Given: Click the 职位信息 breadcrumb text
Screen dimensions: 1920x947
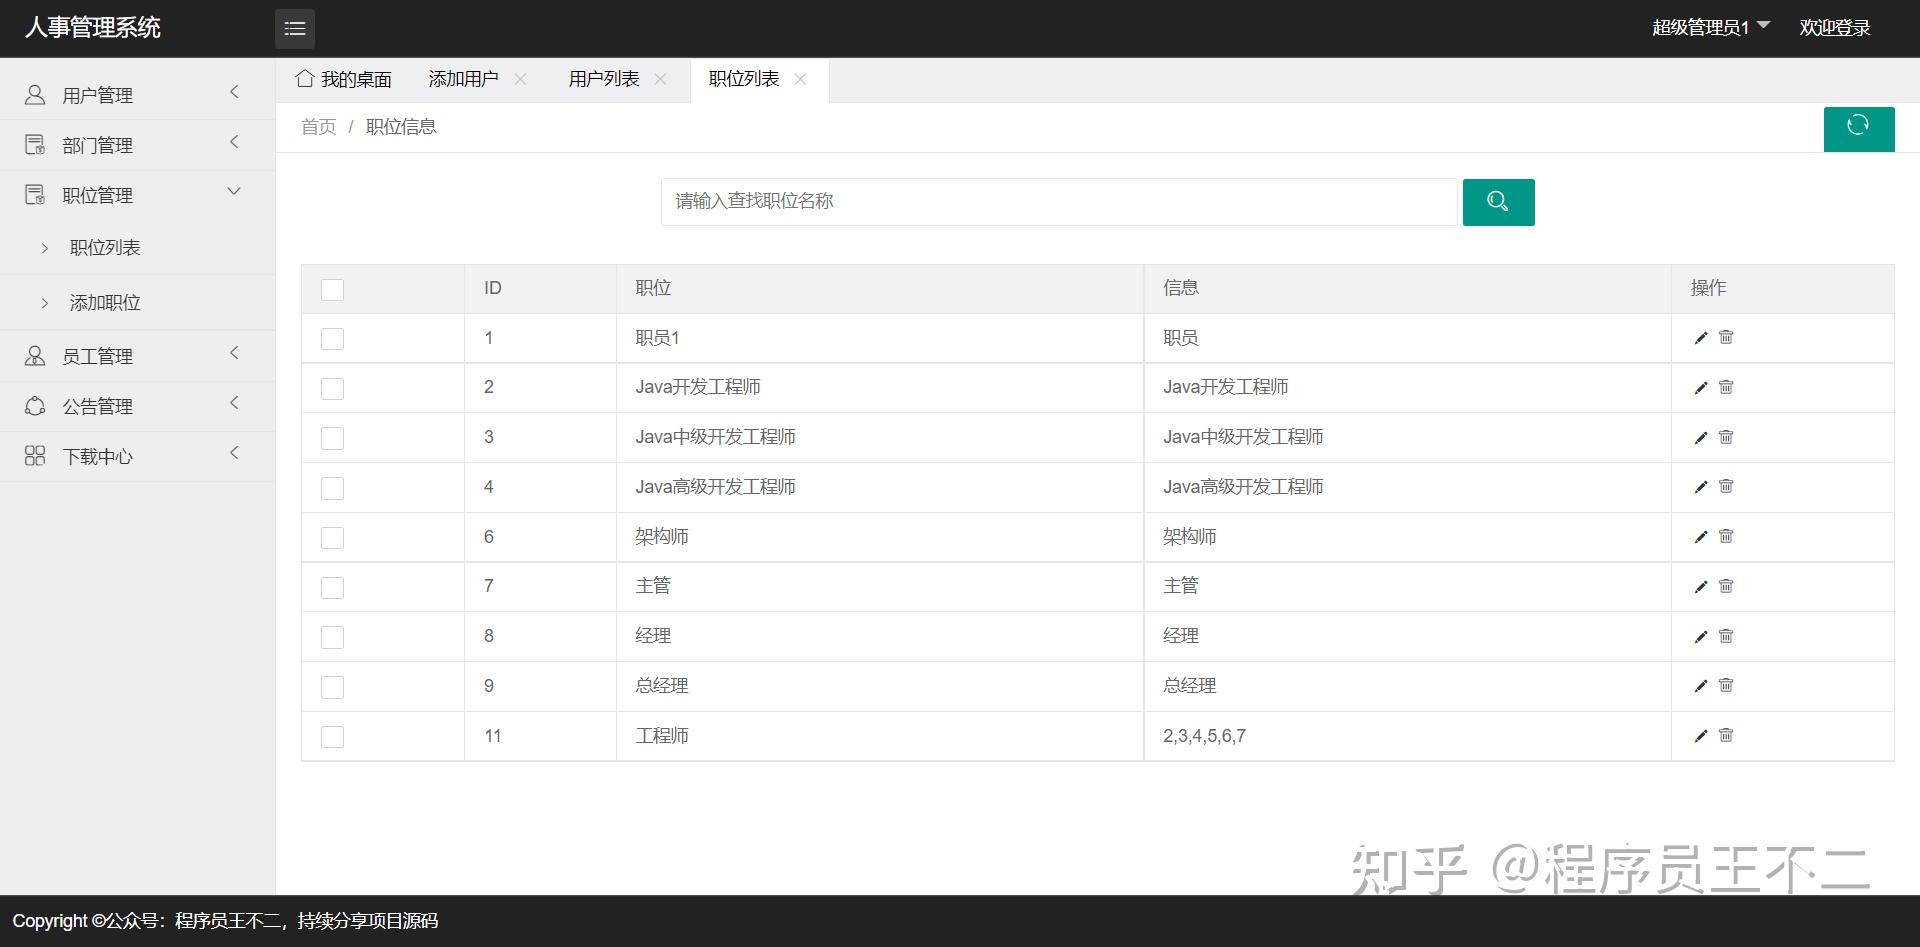Looking at the screenshot, I should point(401,127).
